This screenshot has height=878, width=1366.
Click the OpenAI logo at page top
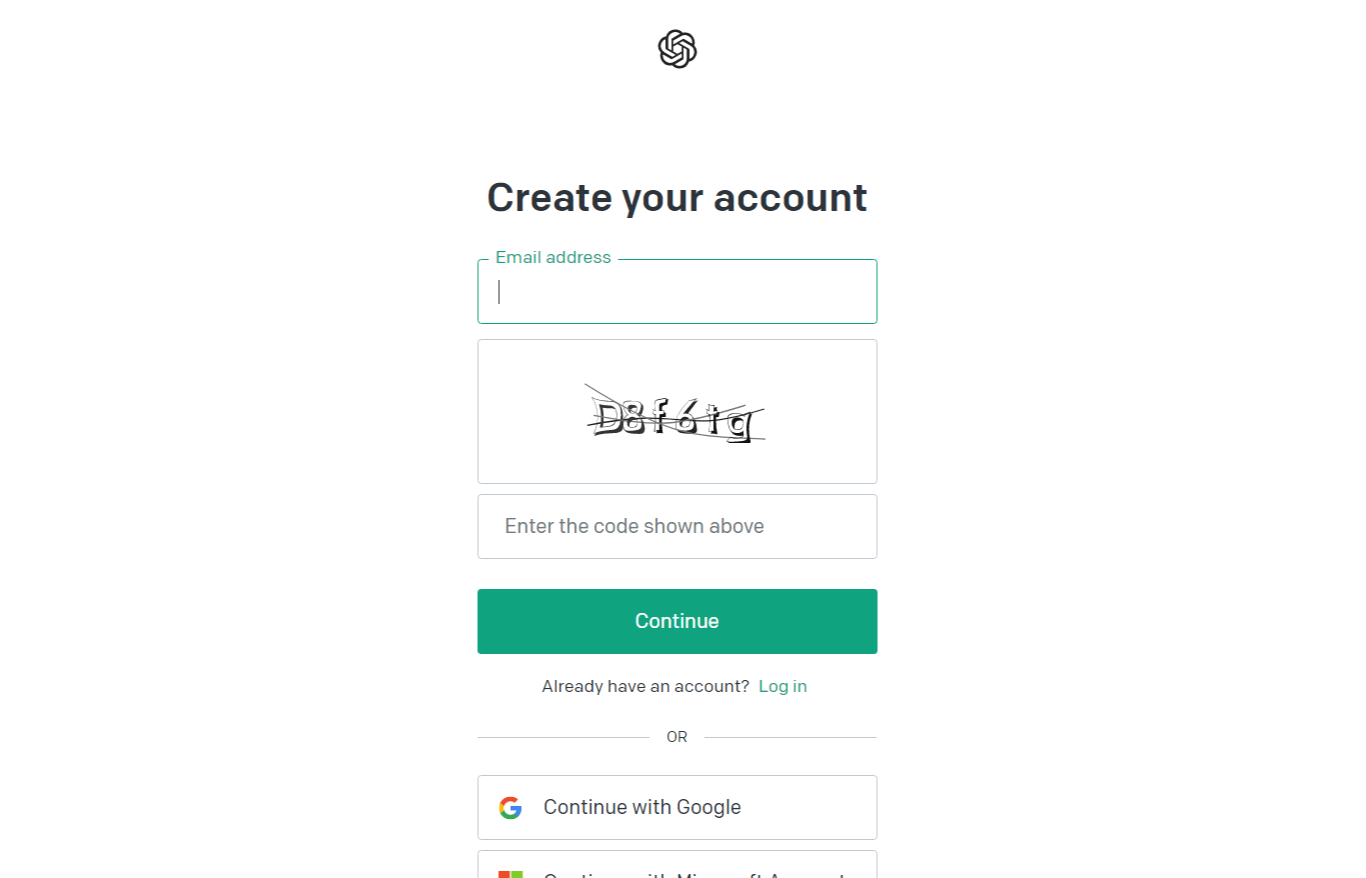(x=677, y=49)
